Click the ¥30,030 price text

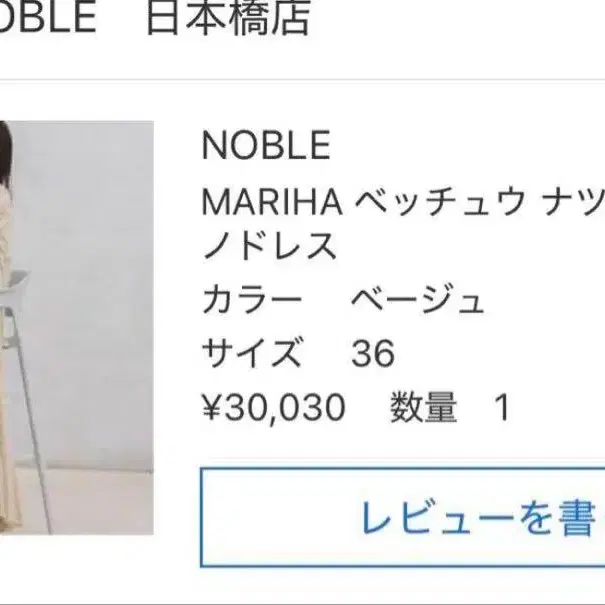(274, 407)
